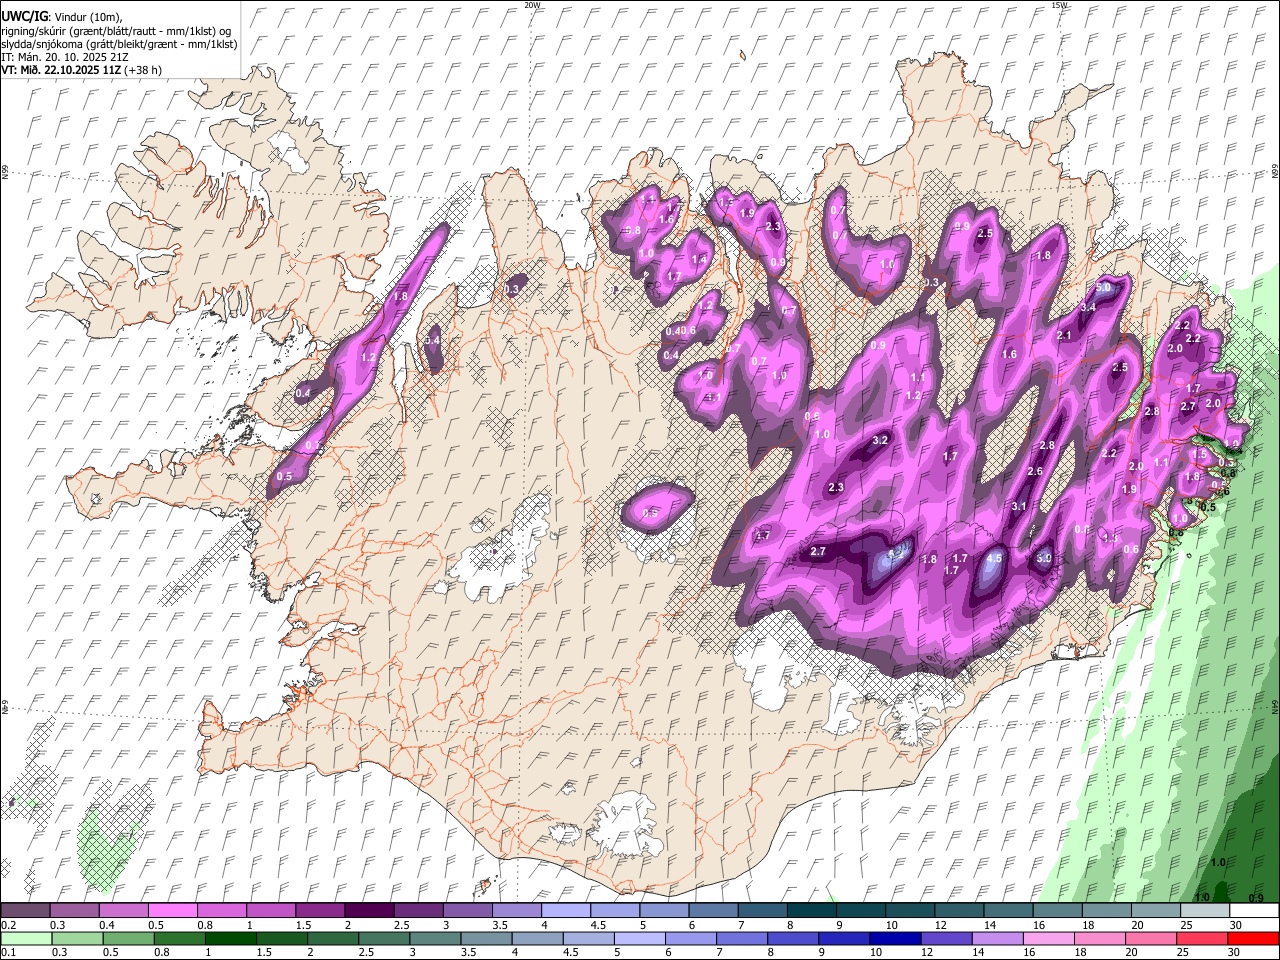Click the purple swatch between 0.3 and 0.4
The height and width of the screenshot is (960, 1280).
(x=74, y=910)
